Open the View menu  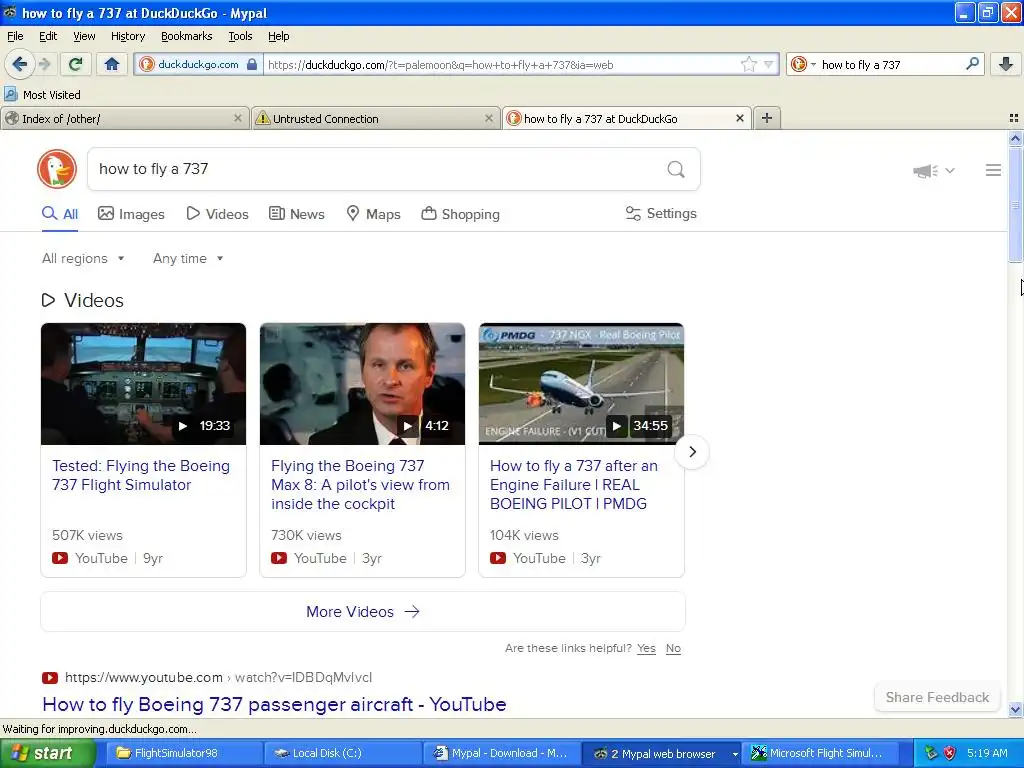(84, 36)
